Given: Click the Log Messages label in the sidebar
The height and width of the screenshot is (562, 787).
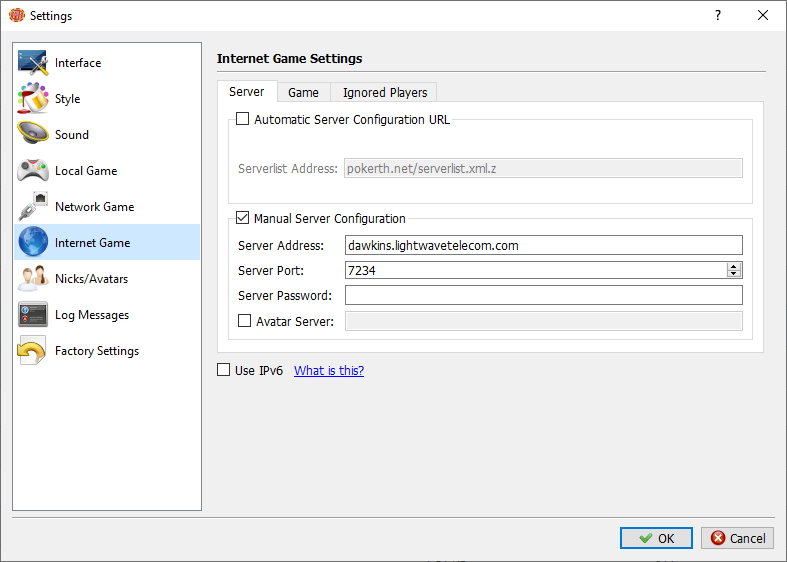Looking at the screenshot, I should [92, 315].
